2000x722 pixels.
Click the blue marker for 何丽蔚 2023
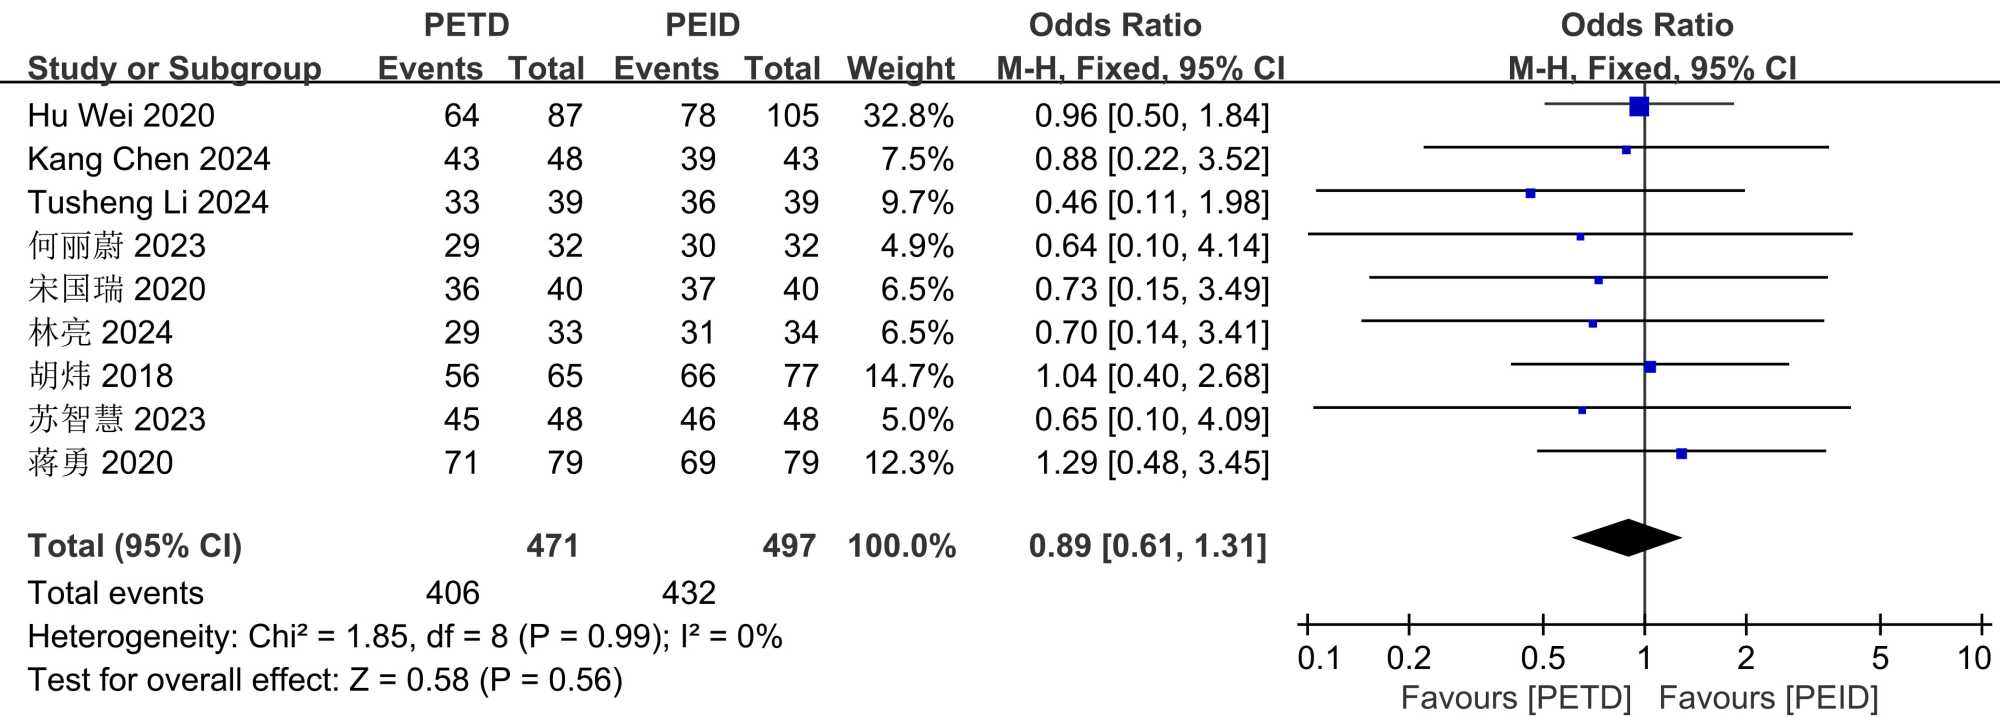coord(1580,237)
